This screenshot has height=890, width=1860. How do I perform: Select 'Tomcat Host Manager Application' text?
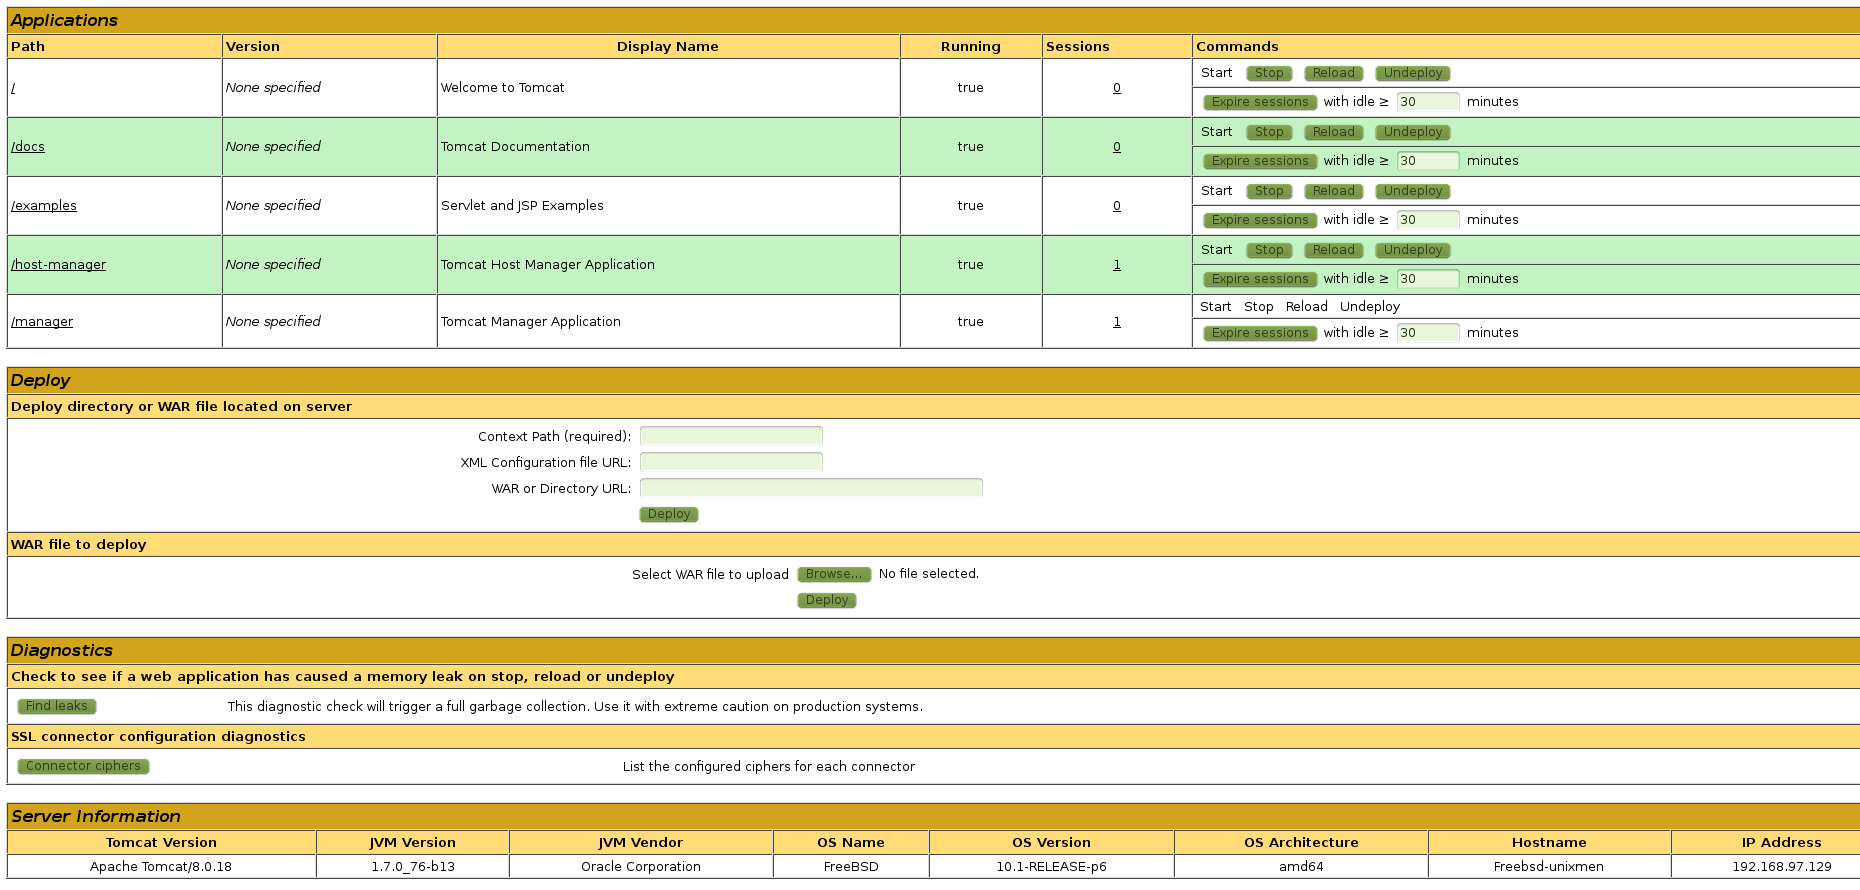point(548,265)
